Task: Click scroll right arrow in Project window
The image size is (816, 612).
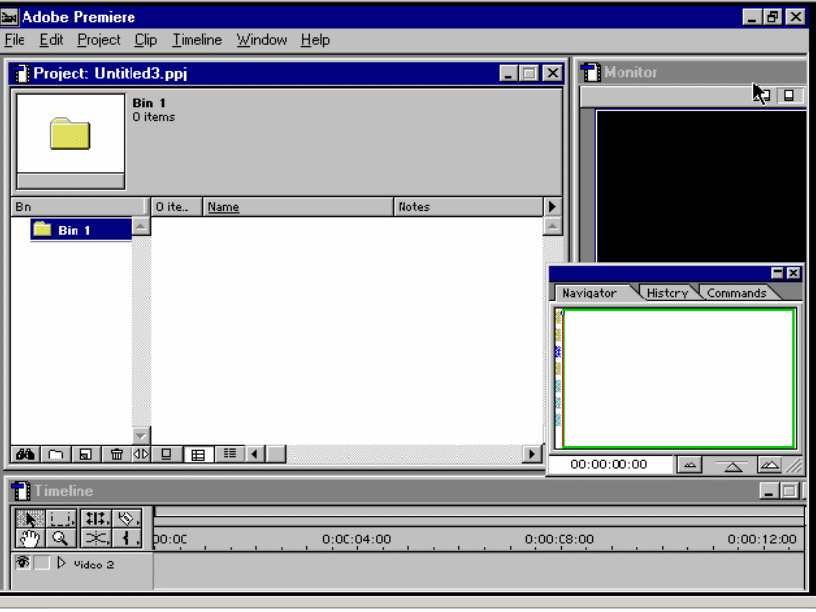Action: pos(531,454)
